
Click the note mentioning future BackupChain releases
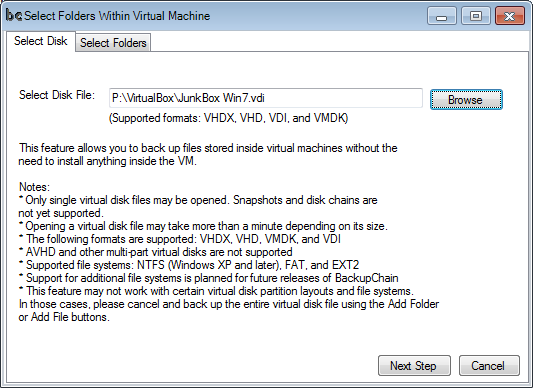point(209,278)
